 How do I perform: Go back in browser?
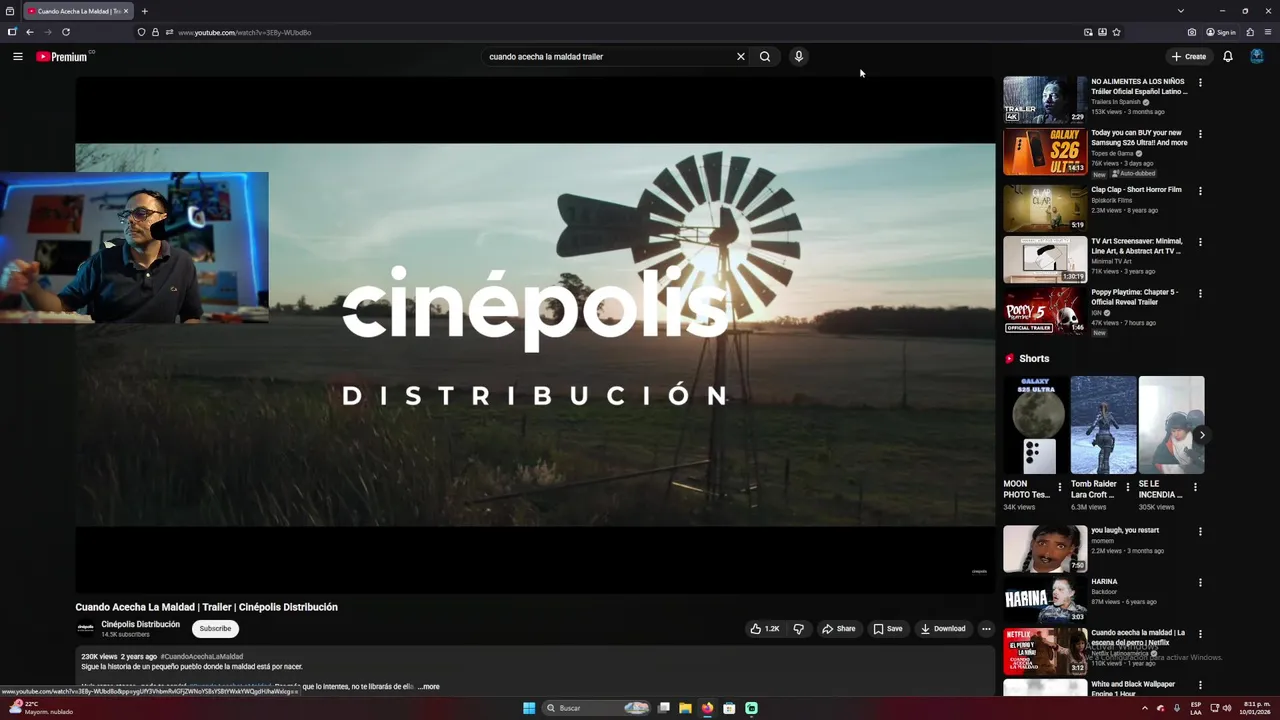30,32
